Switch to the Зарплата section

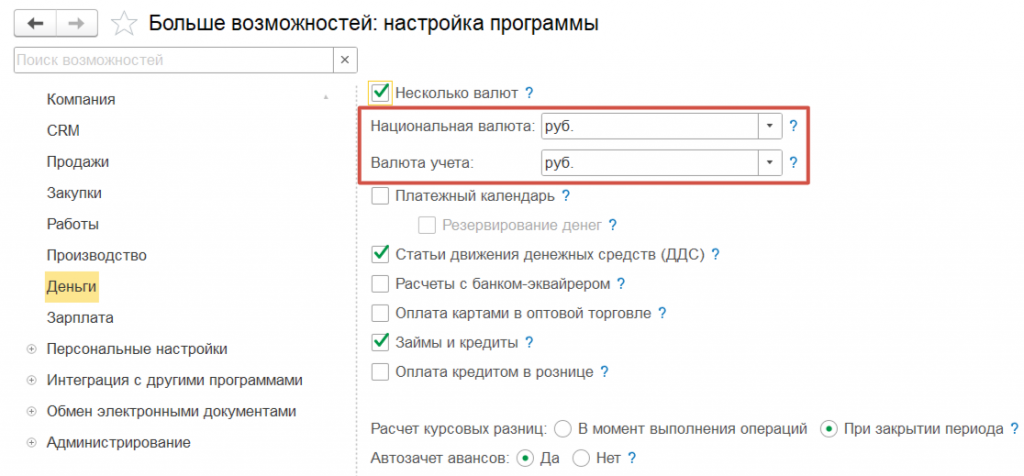80,317
